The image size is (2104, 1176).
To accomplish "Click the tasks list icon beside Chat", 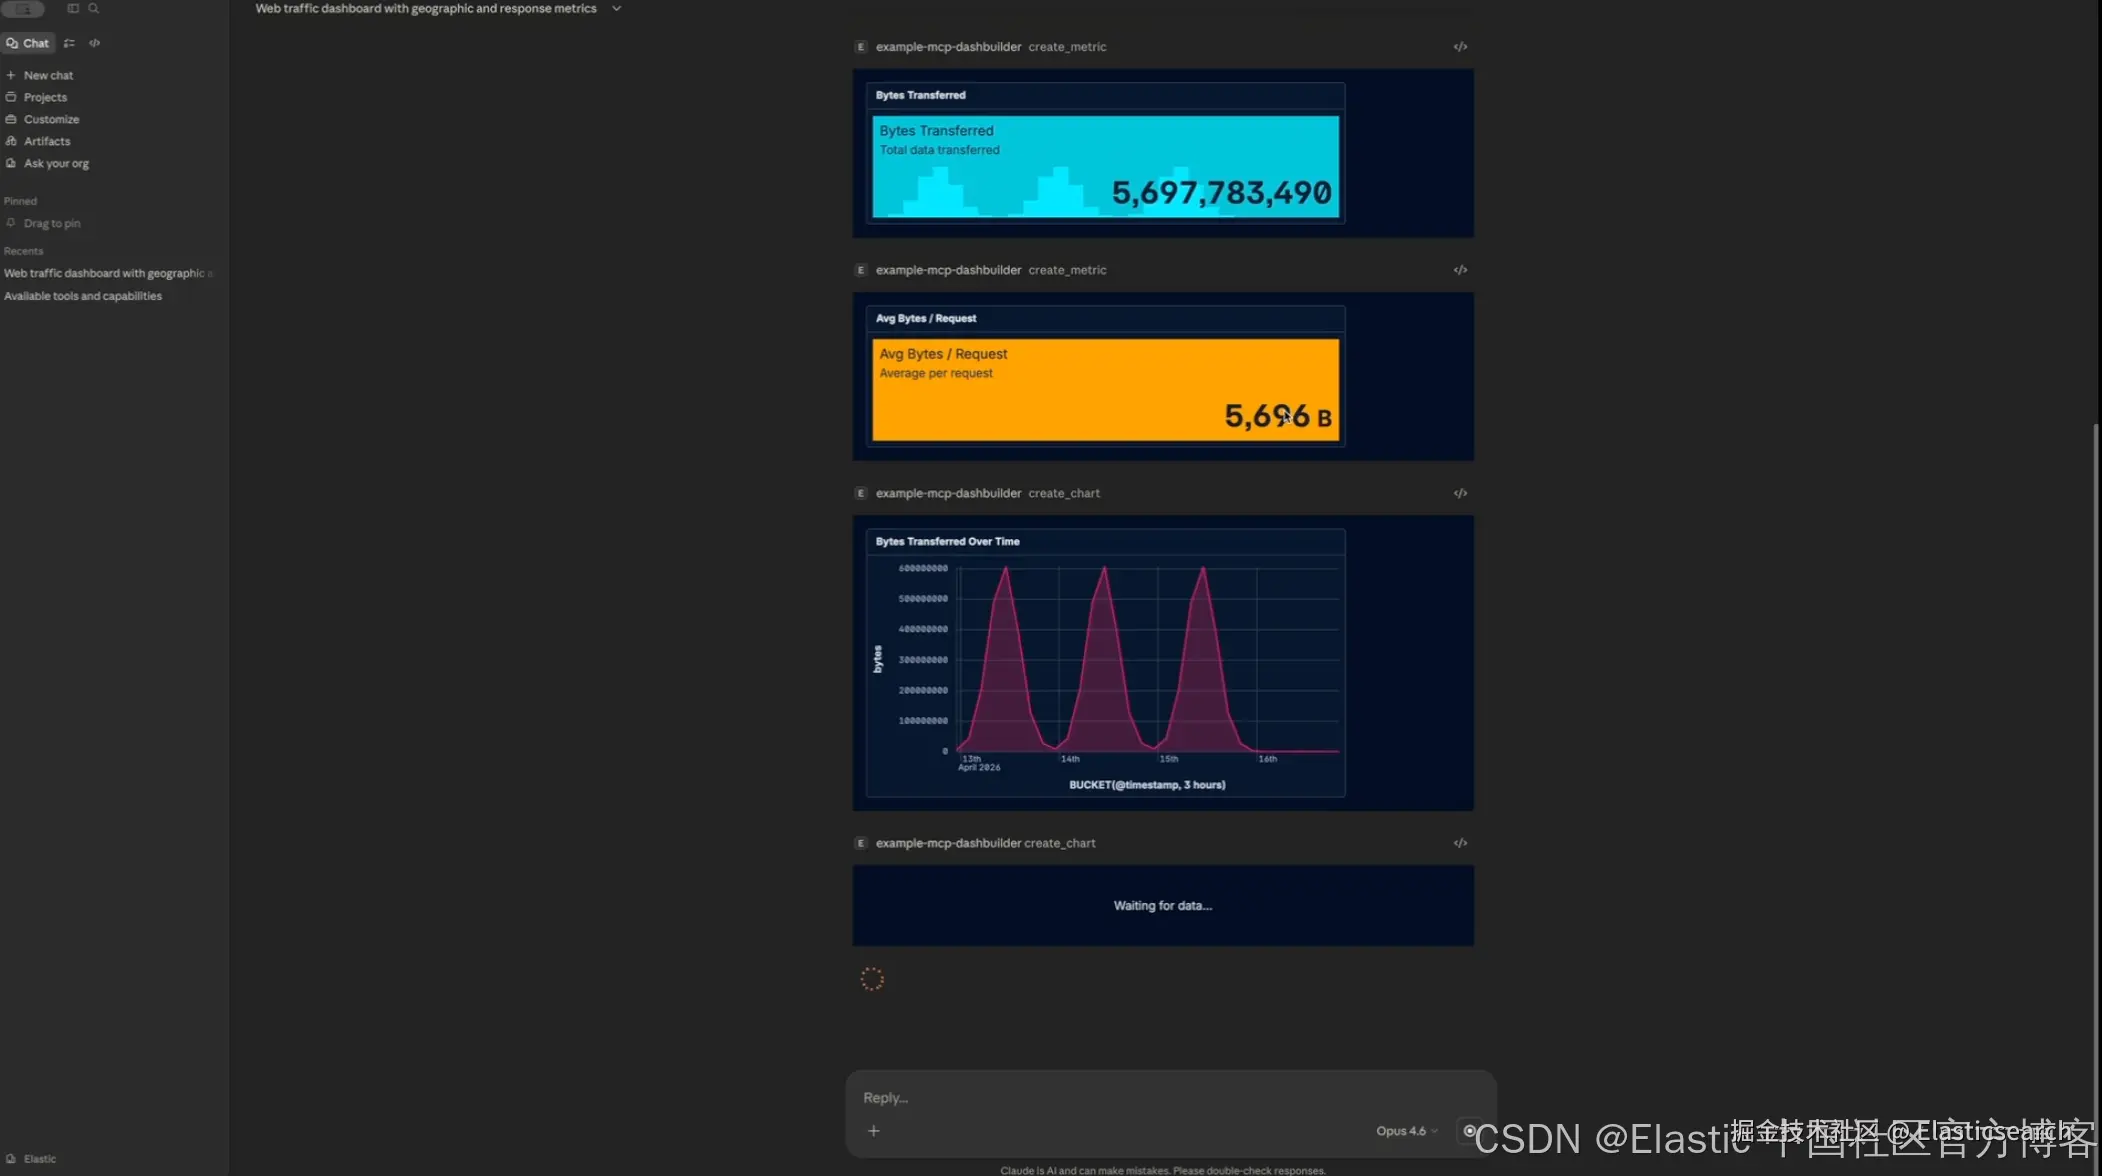I will point(69,43).
